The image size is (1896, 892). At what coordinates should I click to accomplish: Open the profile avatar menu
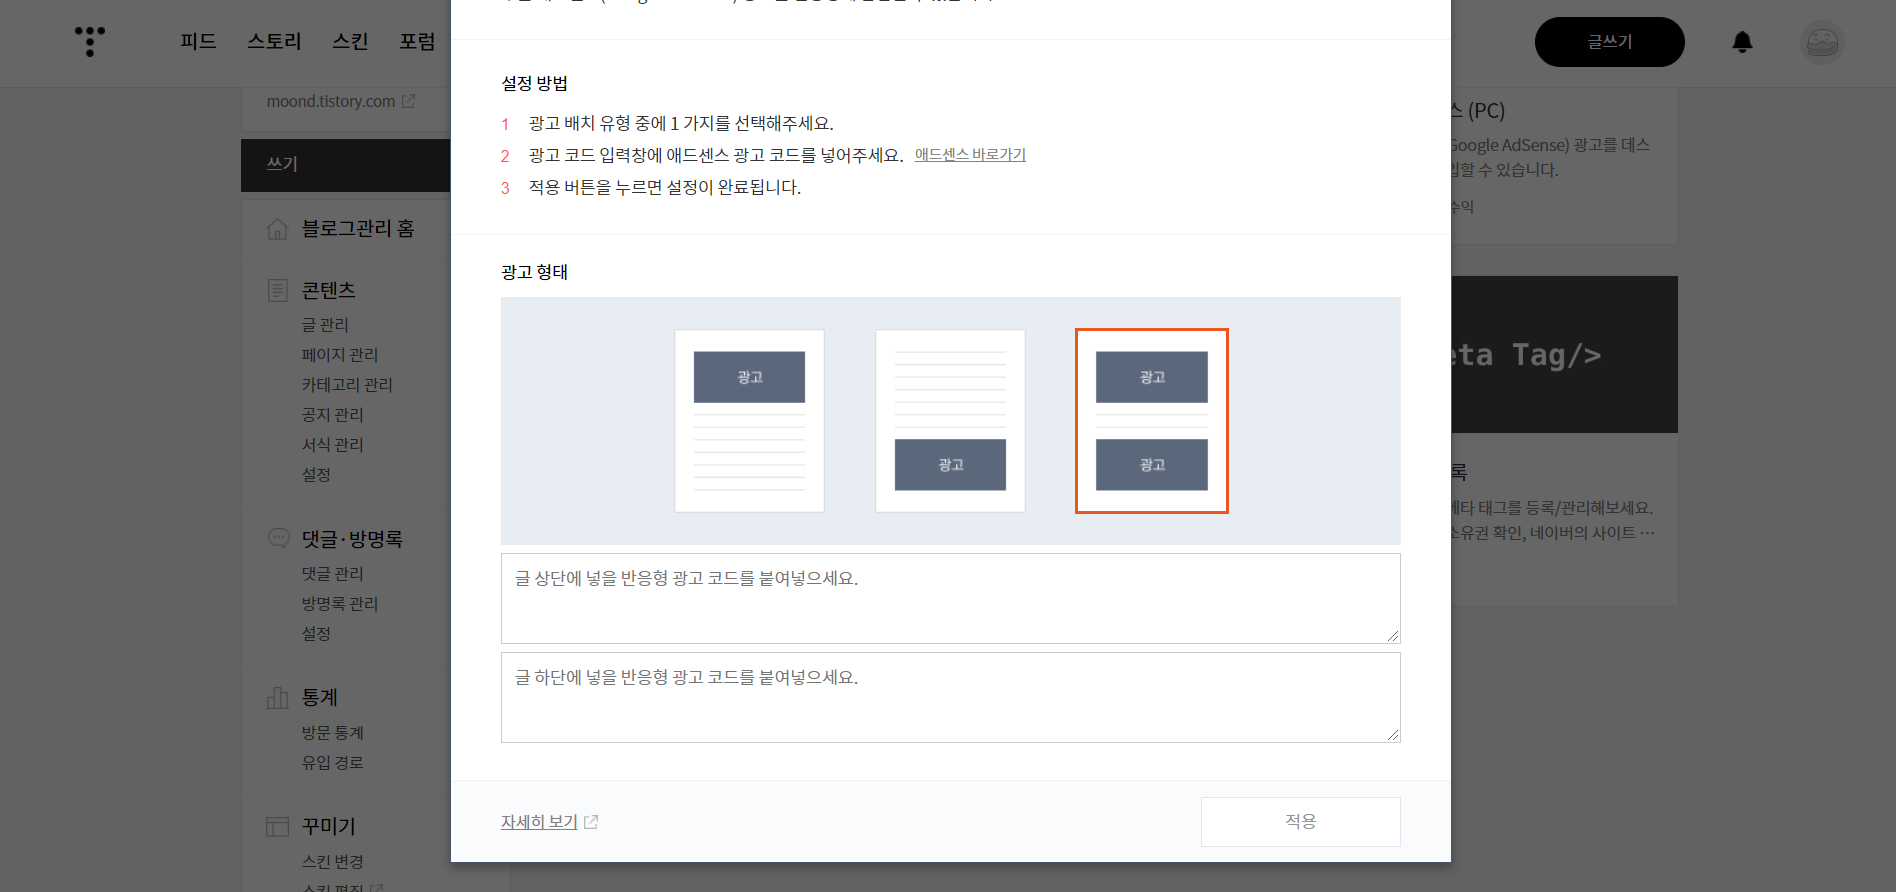click(x=1822, y=42)
